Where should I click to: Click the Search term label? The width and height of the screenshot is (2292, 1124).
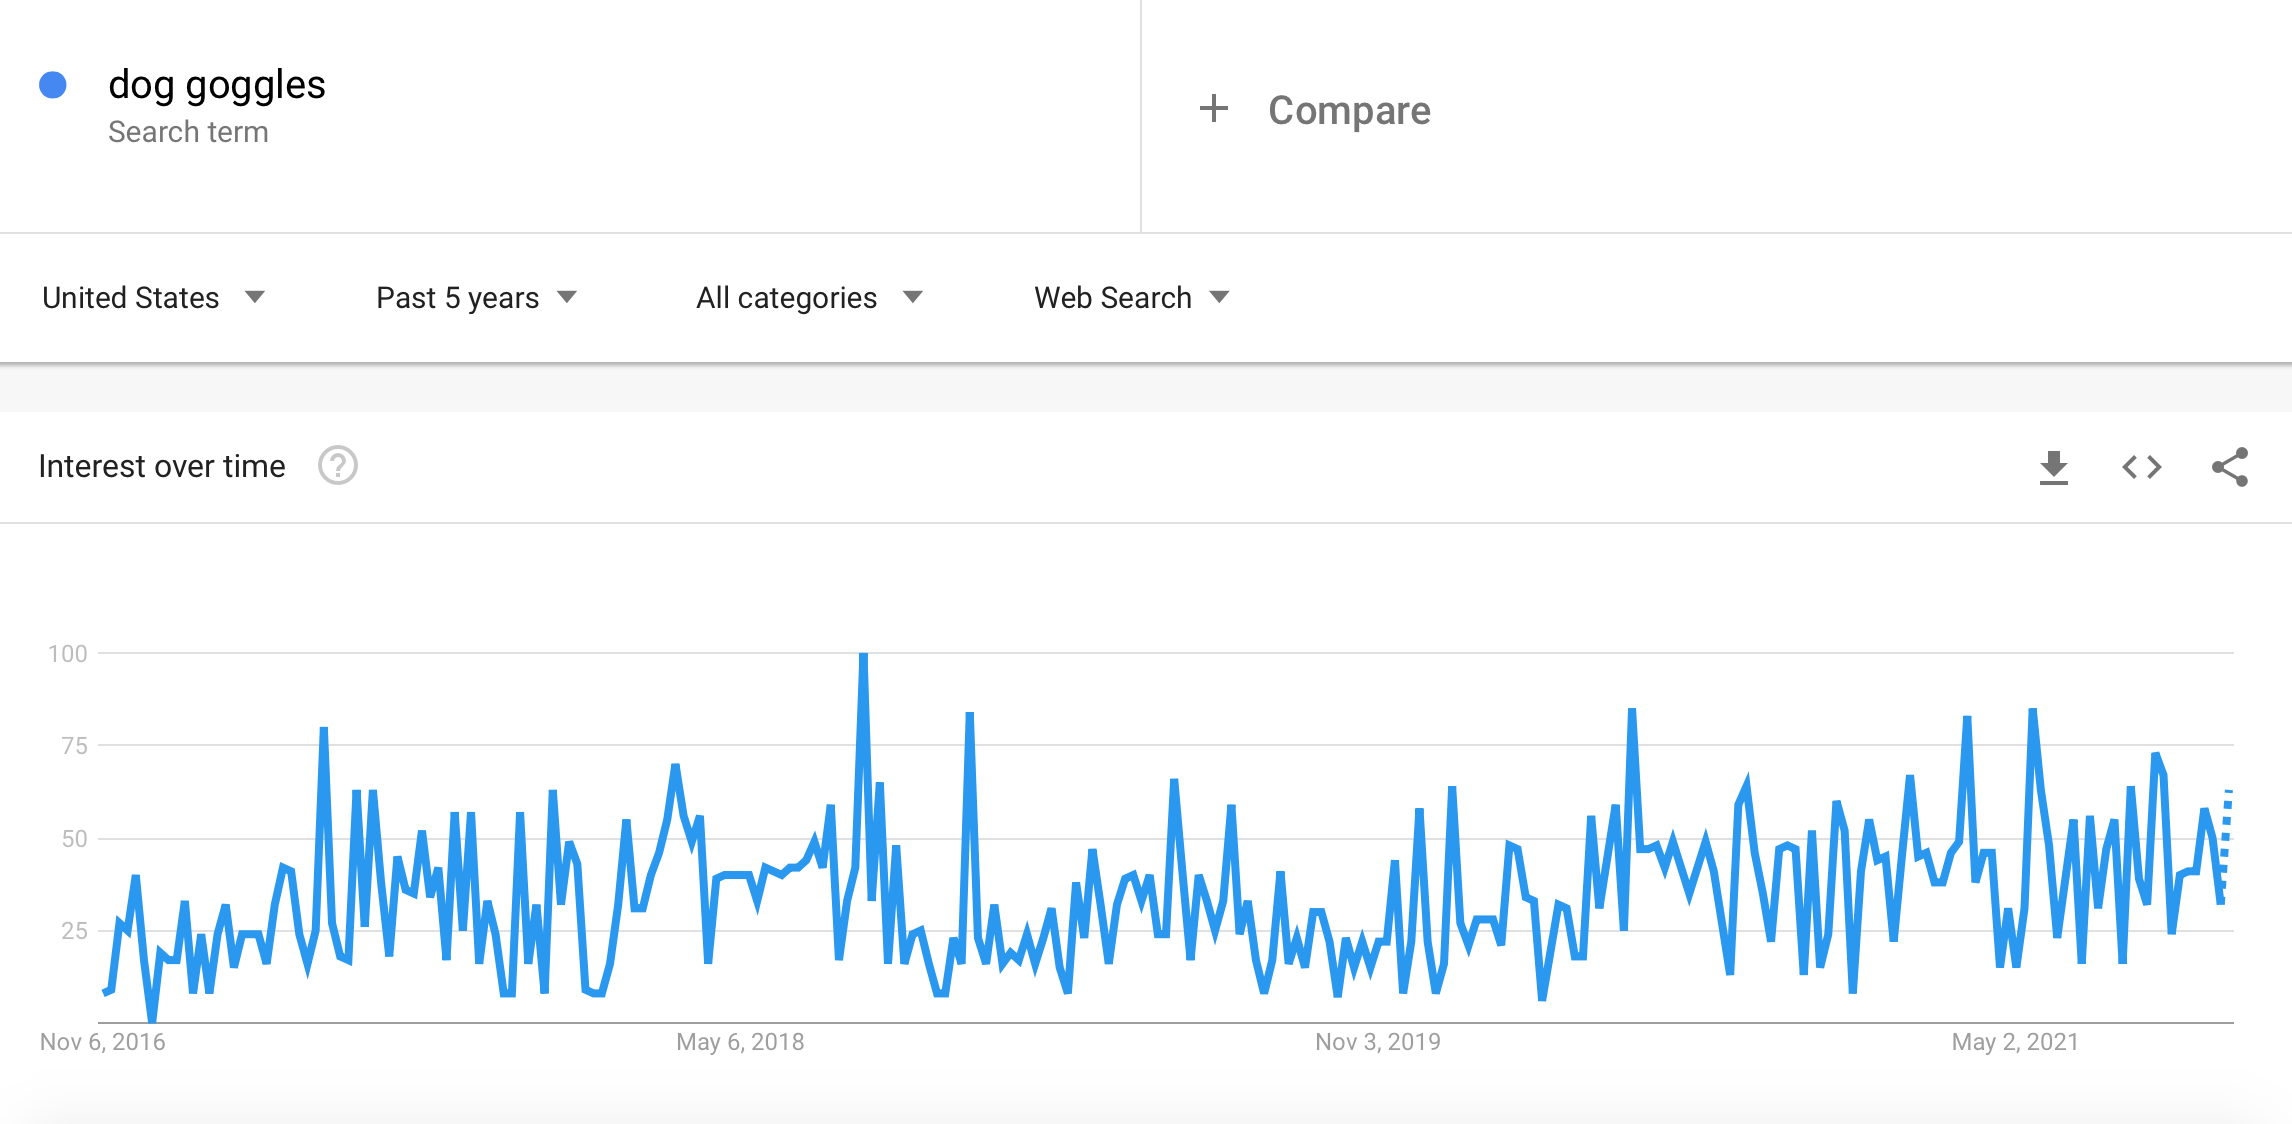click(188, 132)
